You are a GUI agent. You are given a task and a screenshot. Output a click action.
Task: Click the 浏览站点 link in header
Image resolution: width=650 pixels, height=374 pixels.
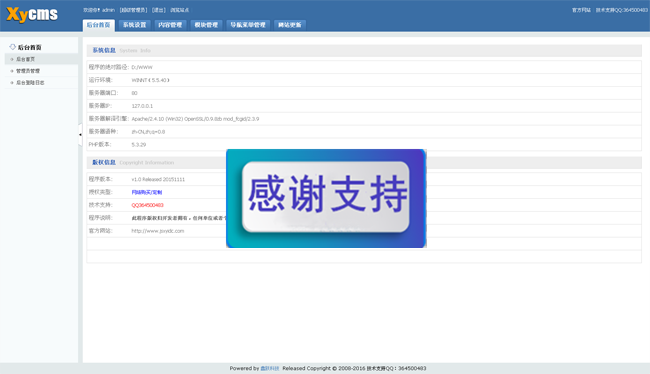[x=179, y=10]
